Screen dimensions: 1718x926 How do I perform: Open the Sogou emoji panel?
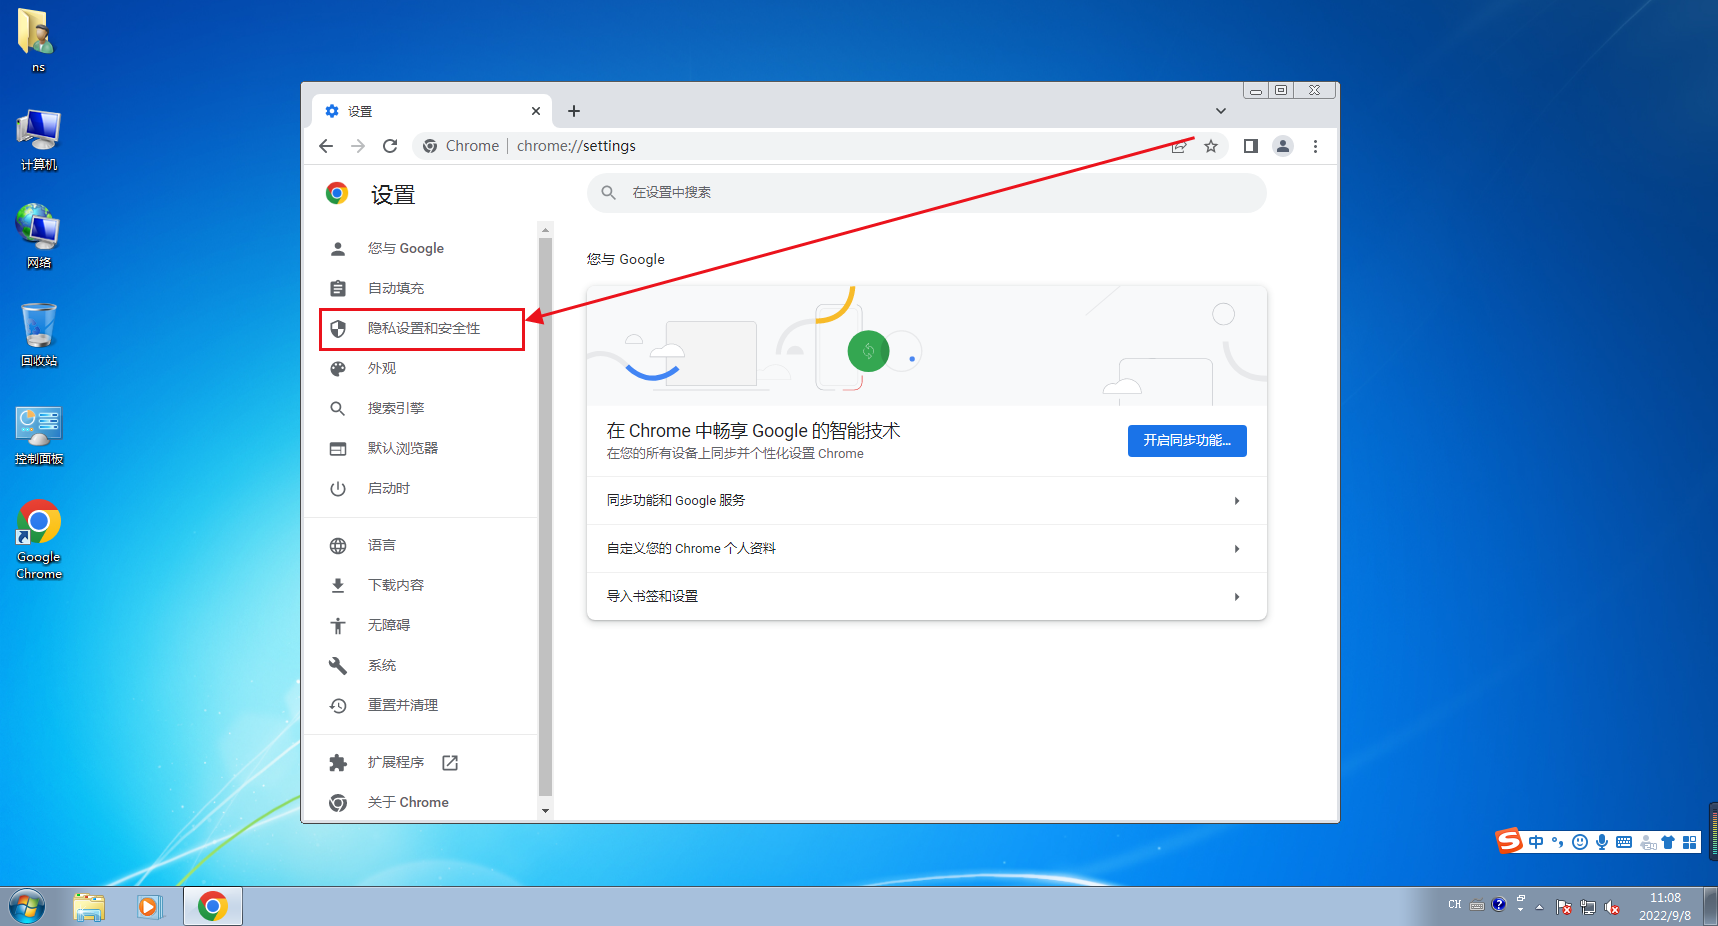tap(1580, 842)
